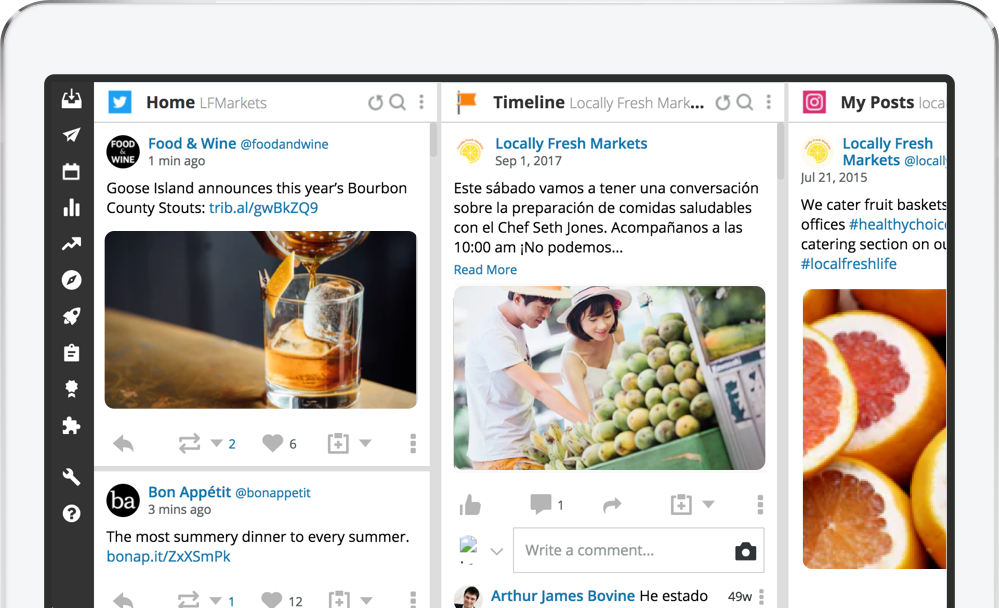
Task: Like the Locally Fresh Markets Facebook post
Action: point(470,505)
